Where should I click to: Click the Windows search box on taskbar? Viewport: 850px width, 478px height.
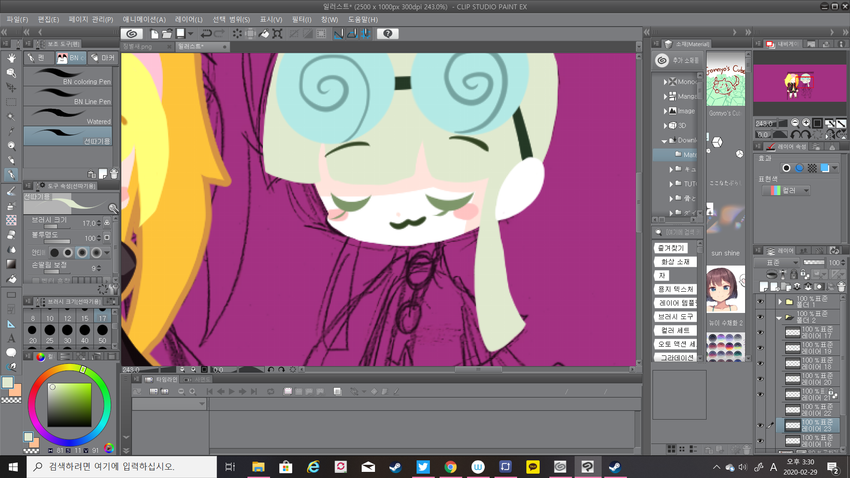(x=122, y=467)
